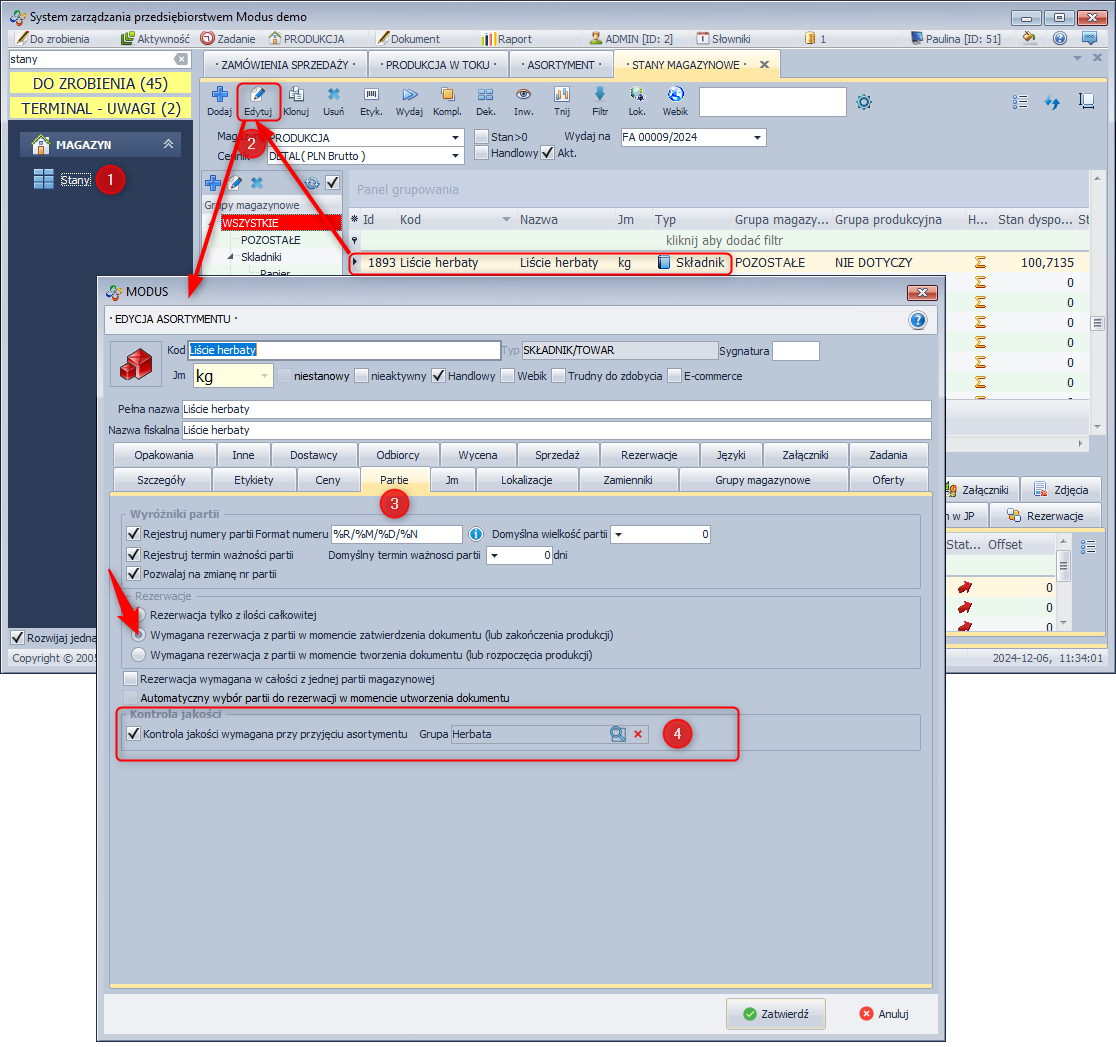This screenshot has width=1116, height=1047.
Task: Click the Dodaj (add) toolbar icon
Action: click(219, 100)
